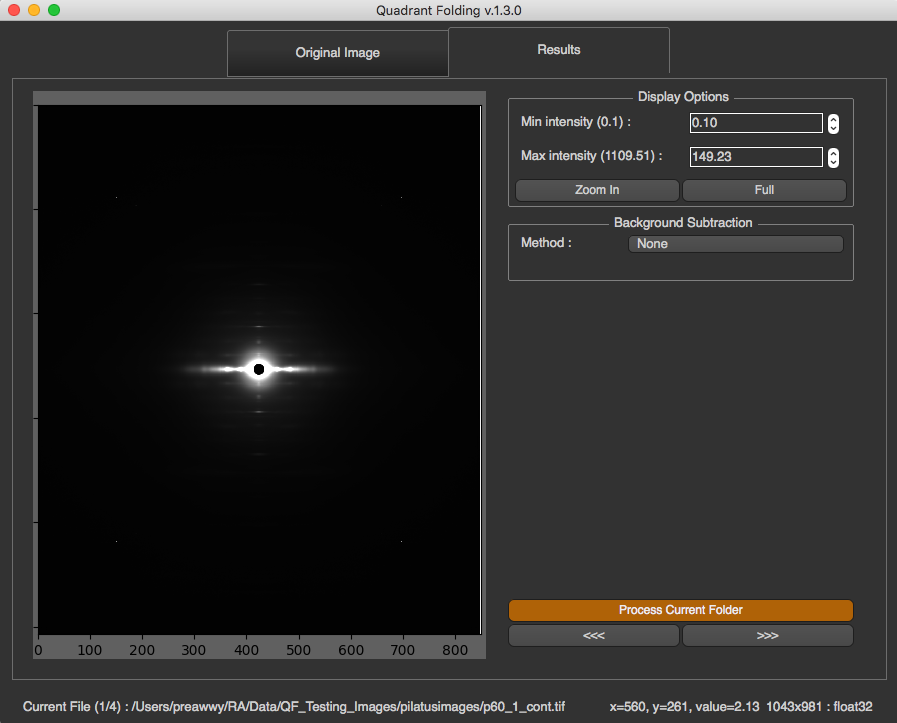Go to next image with >>> button
The image size is (897, 723).
(768, 635)
